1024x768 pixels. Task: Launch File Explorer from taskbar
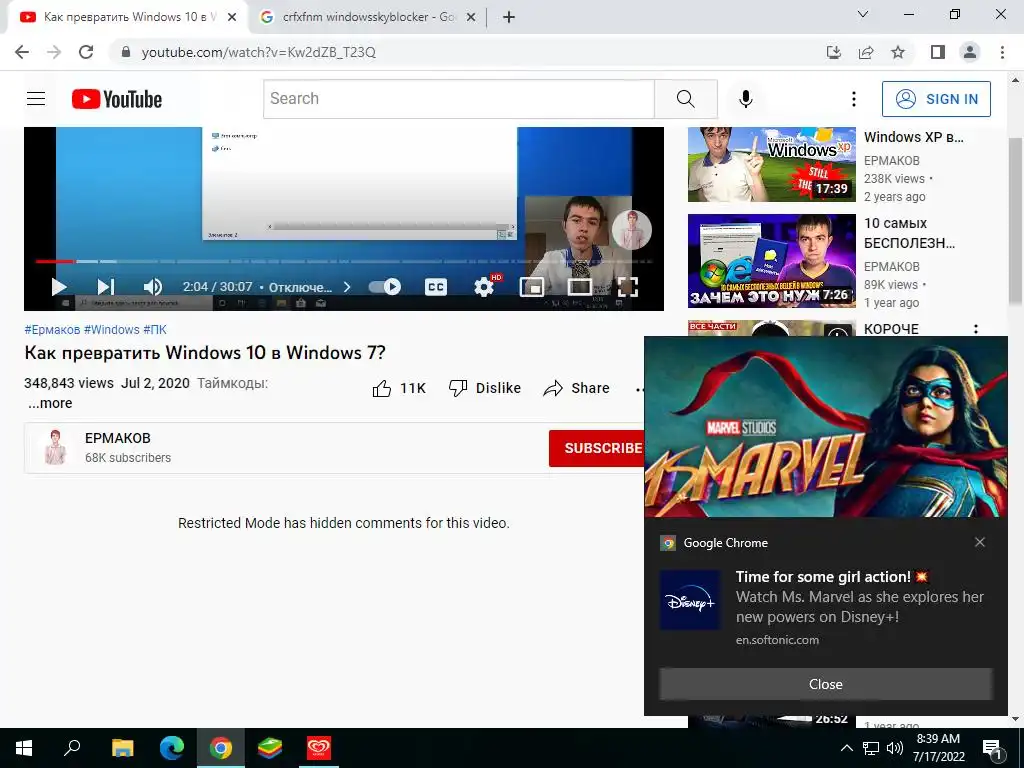[122, 748]
